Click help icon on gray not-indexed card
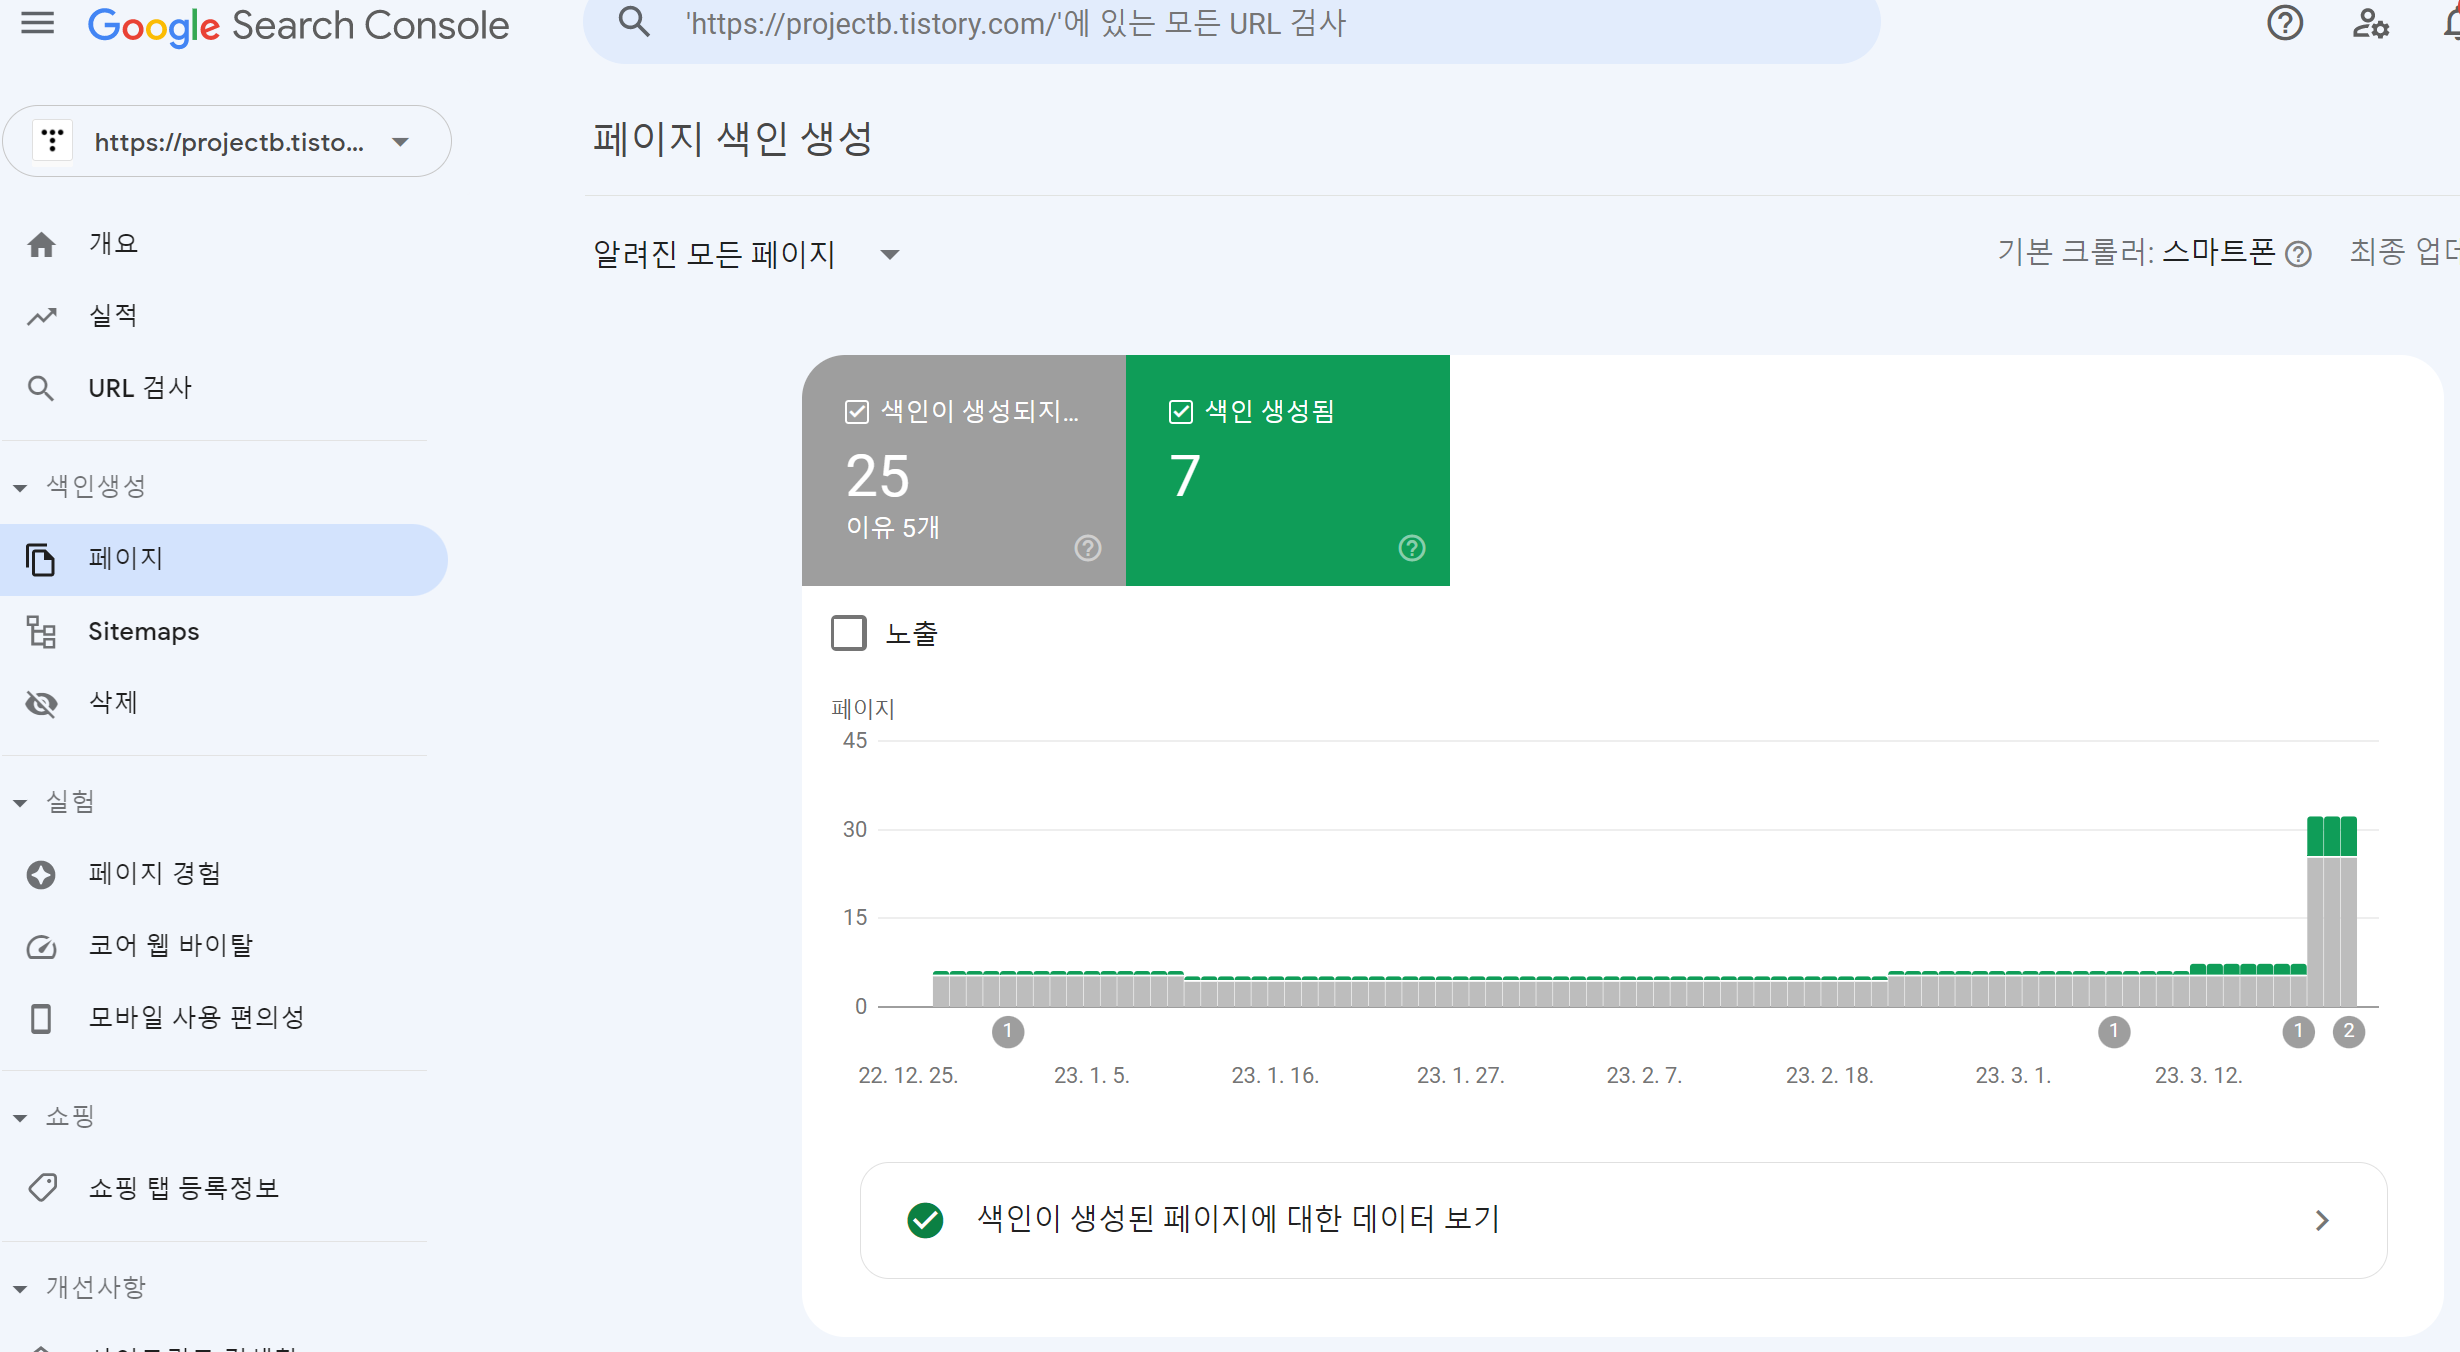2460x1352 pixels. click(1087, 548)
